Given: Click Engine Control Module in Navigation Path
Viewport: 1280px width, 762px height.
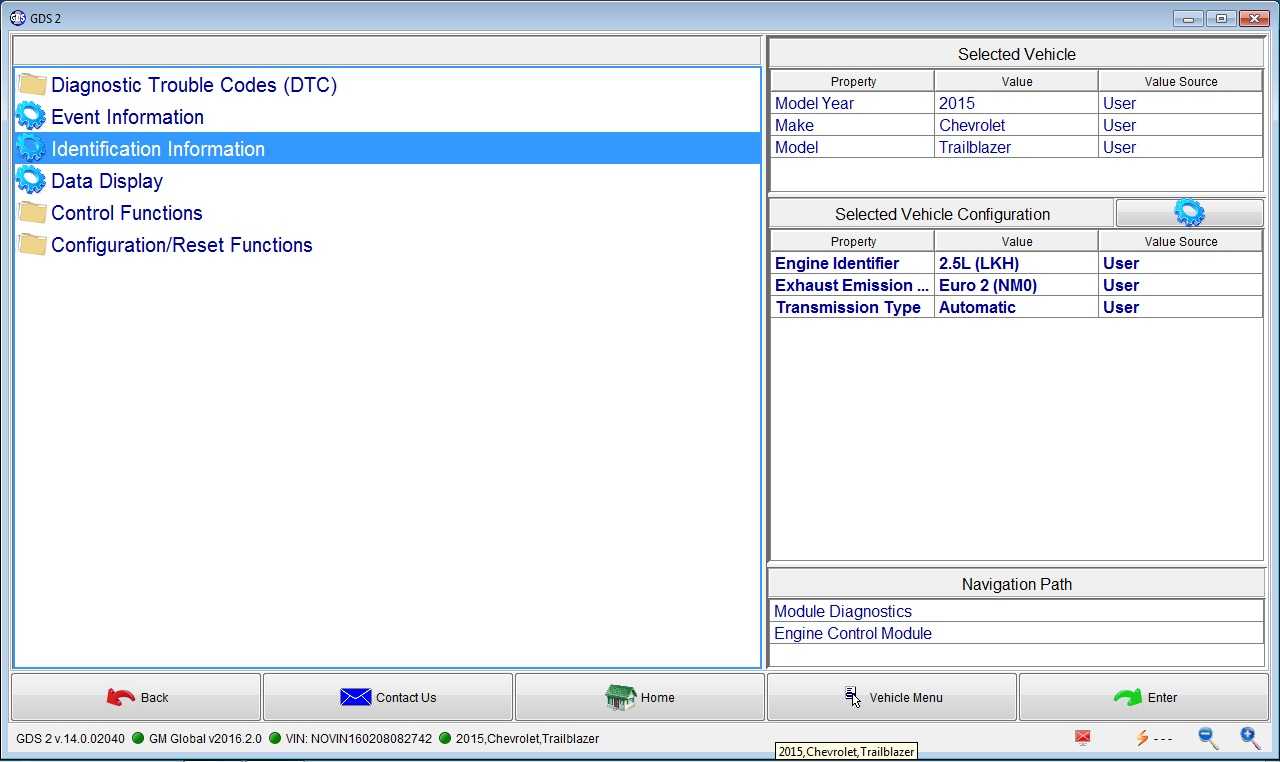Looking at the screenshot, I should pyautogui.click(x=1016, y=633).
